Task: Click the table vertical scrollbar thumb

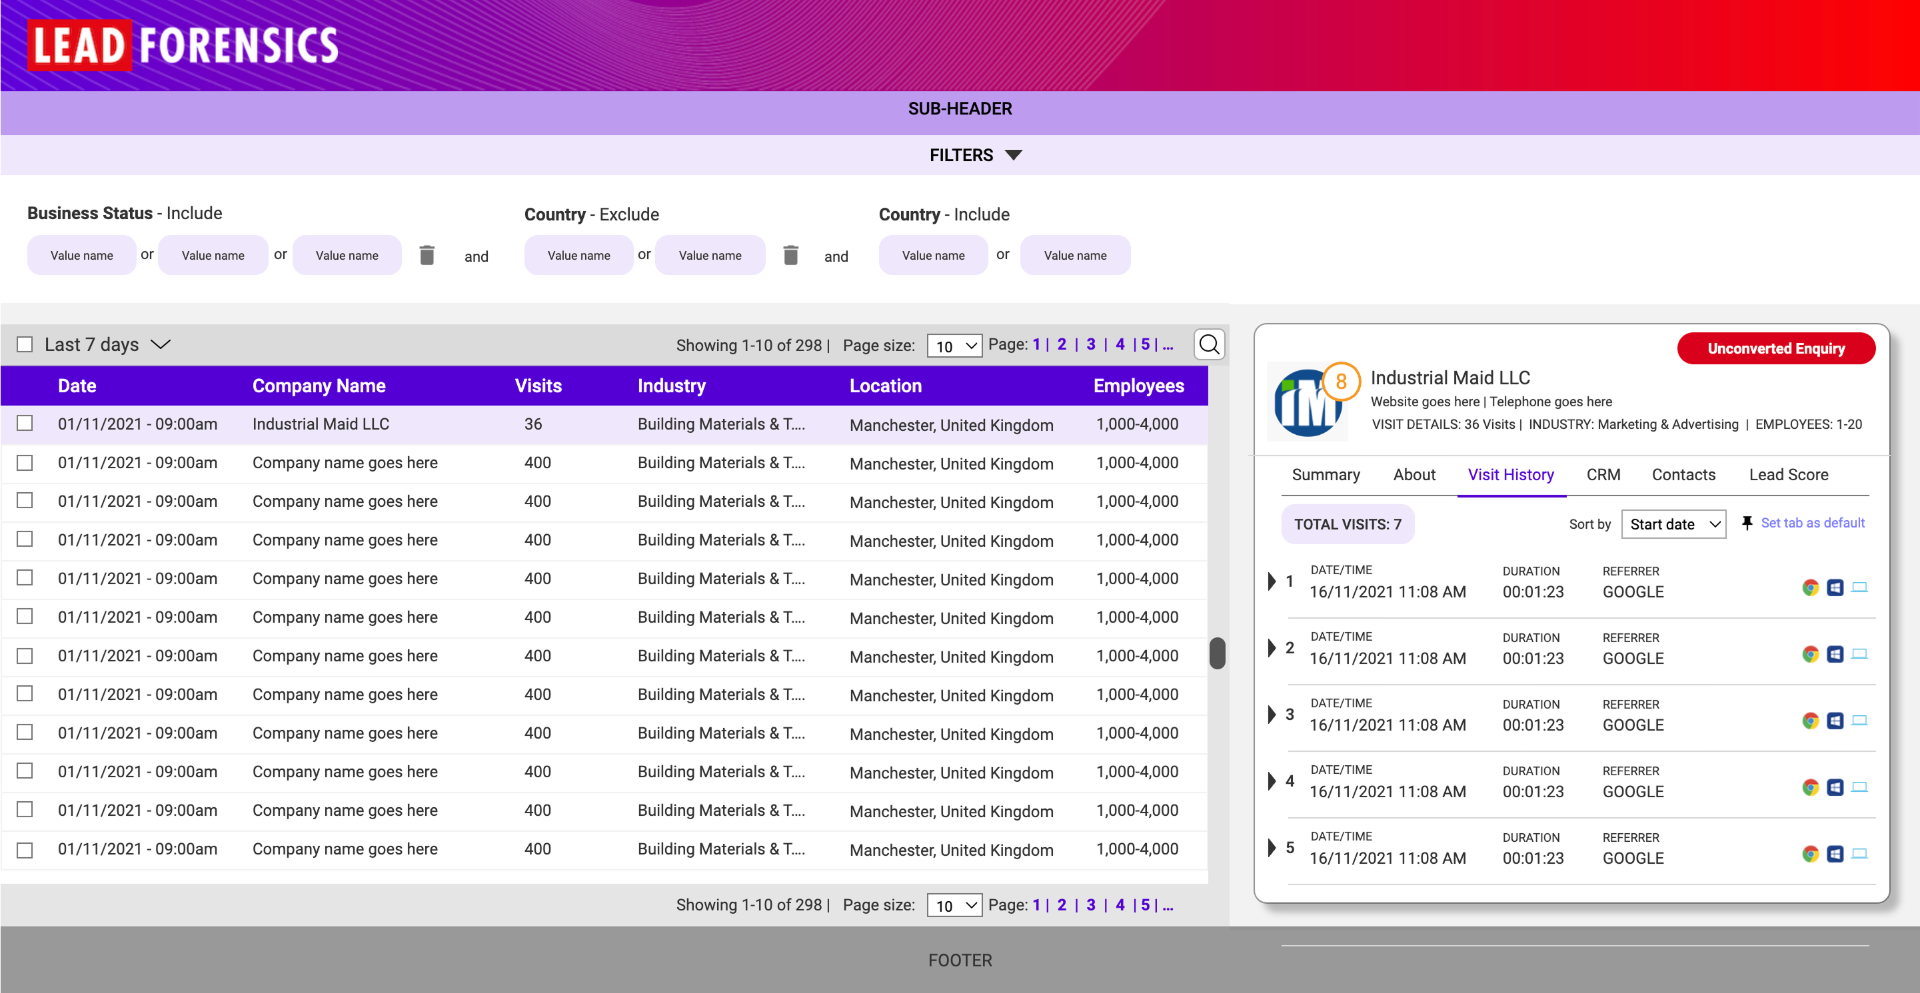Action: 1217,653
